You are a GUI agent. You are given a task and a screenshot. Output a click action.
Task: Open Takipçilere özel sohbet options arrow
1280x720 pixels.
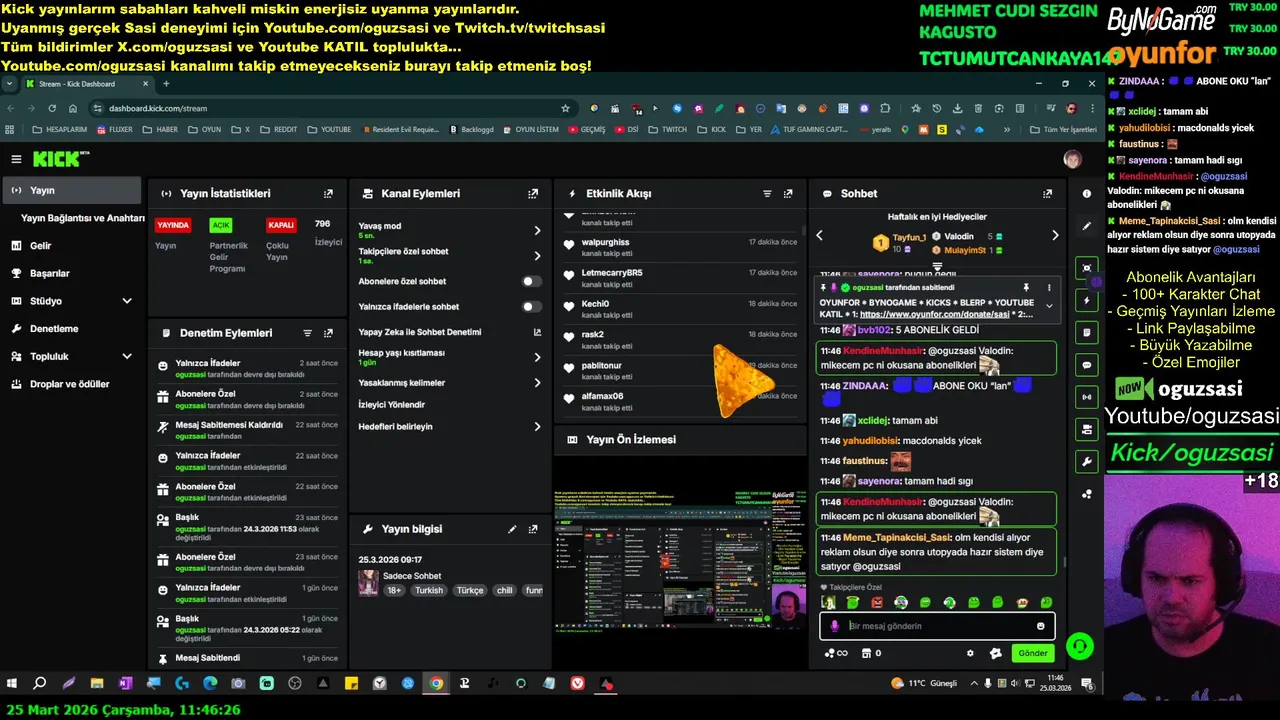point(537,255)
